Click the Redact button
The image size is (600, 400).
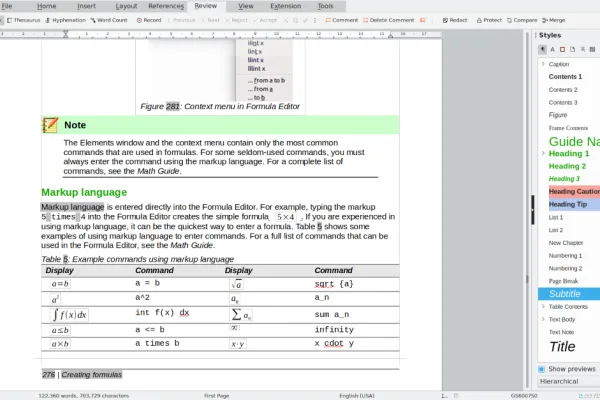coord(455,20)
